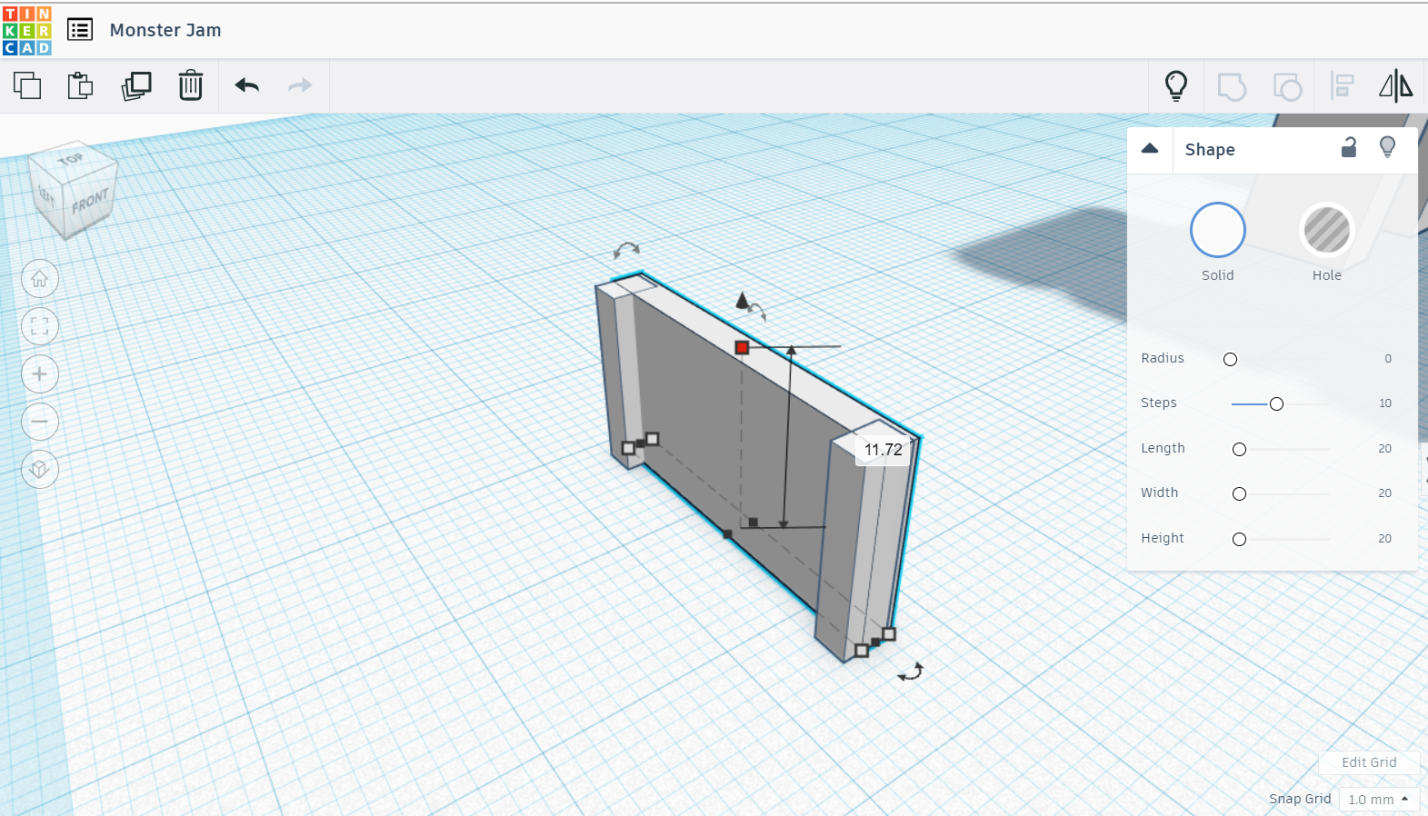Zoom out with the minus button
Viewport: 1428px width, 816px height.
[x=40, y=421]
